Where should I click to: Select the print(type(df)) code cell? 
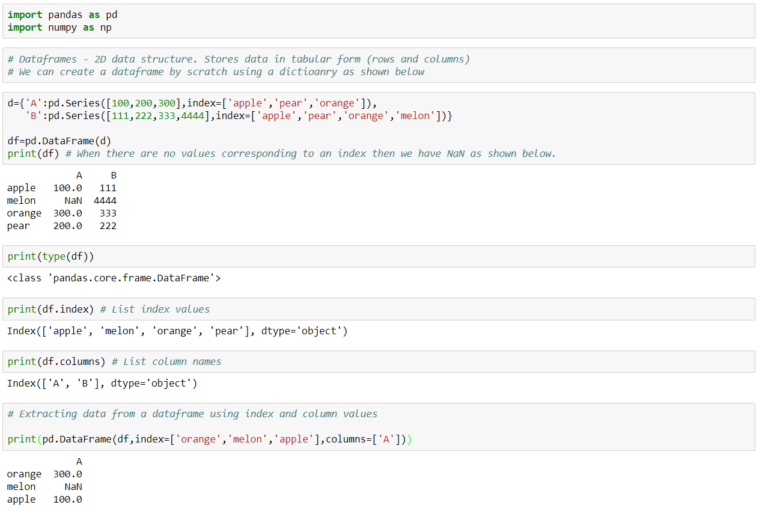coord(378,257)
